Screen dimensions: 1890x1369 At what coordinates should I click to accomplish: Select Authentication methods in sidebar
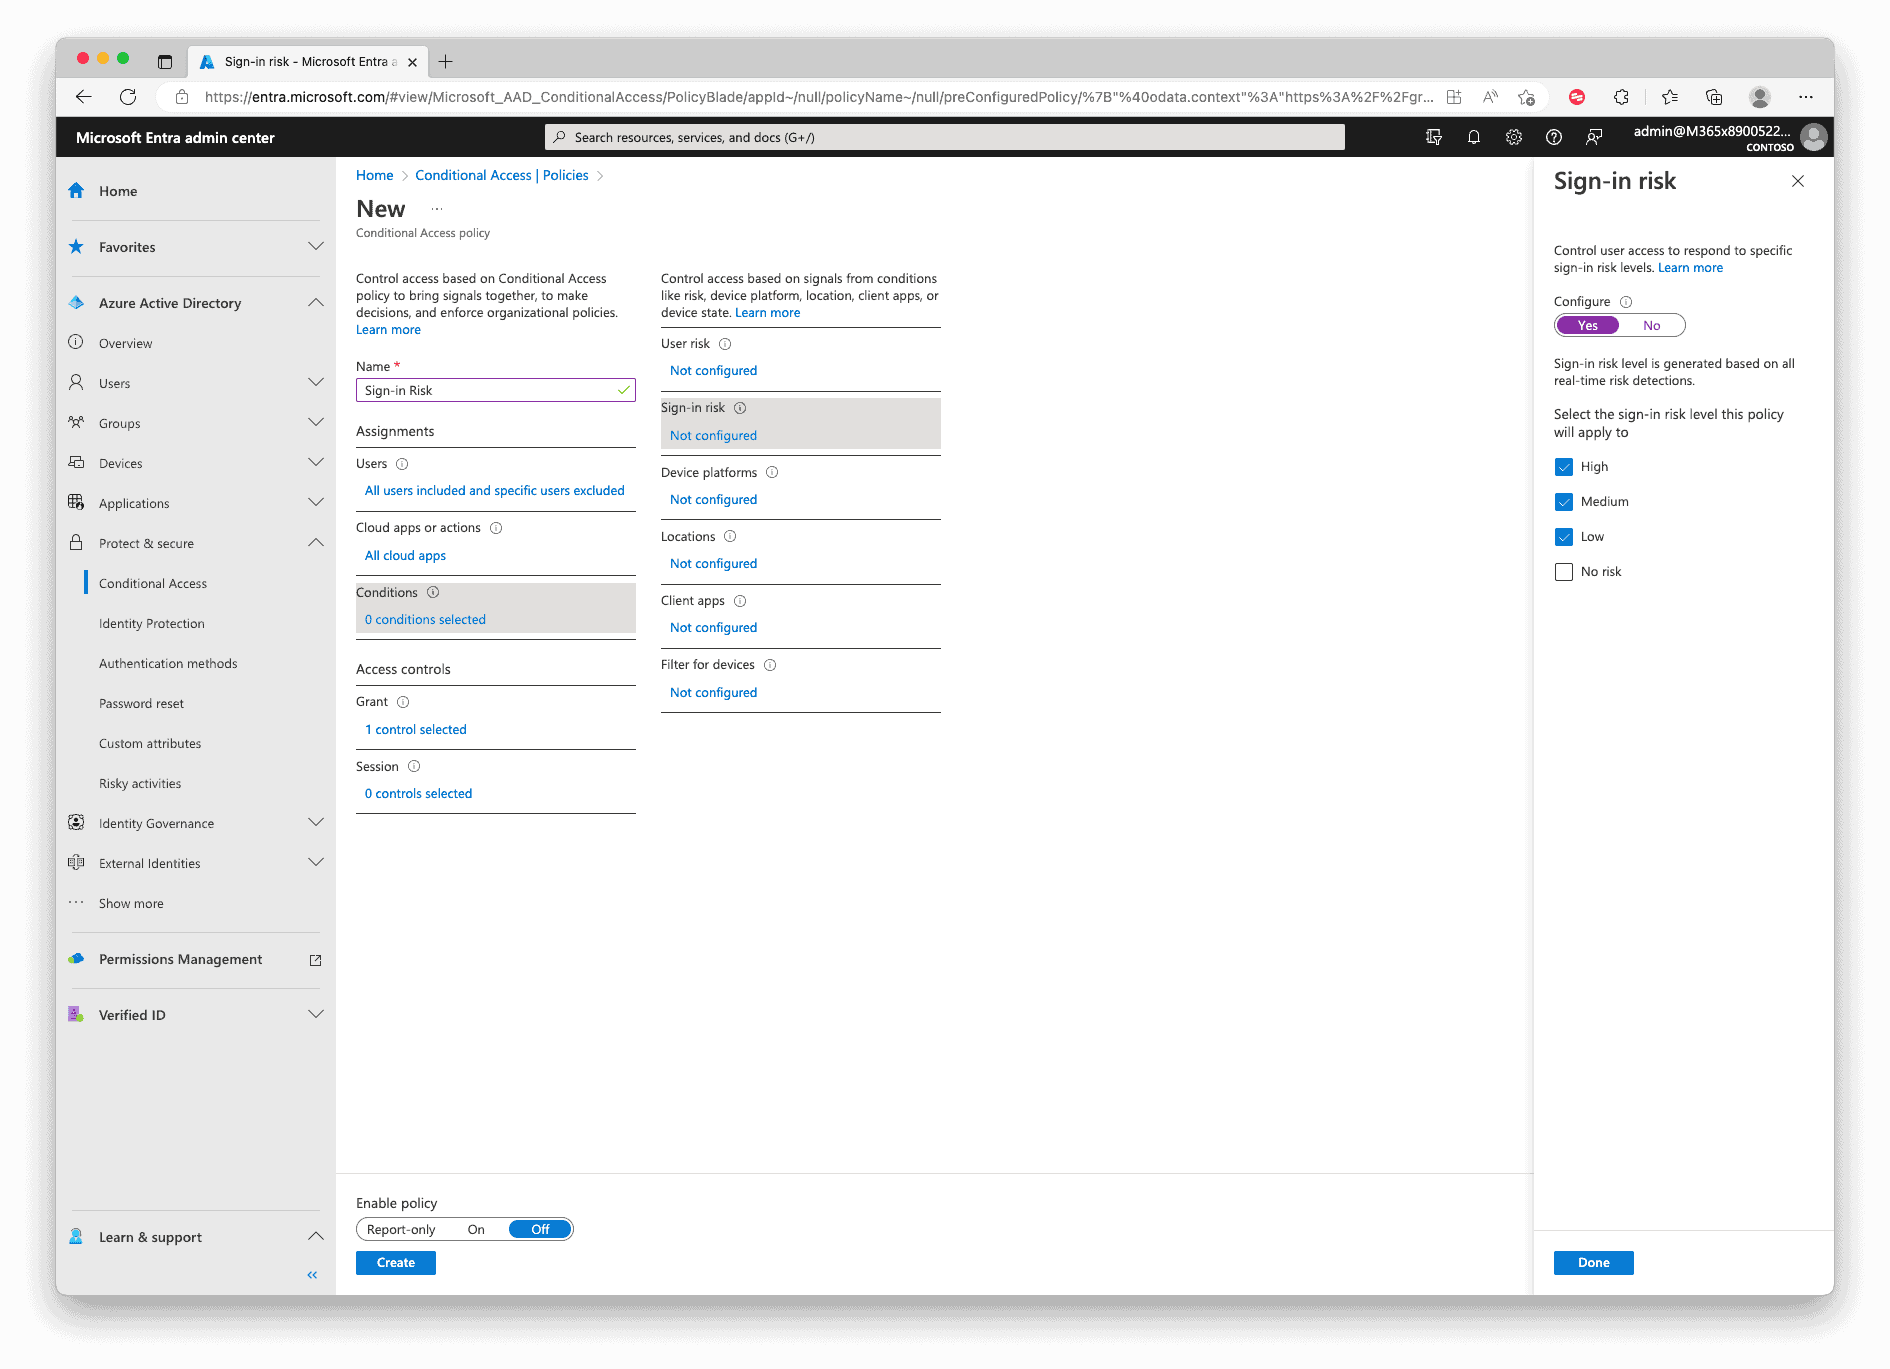168,664
